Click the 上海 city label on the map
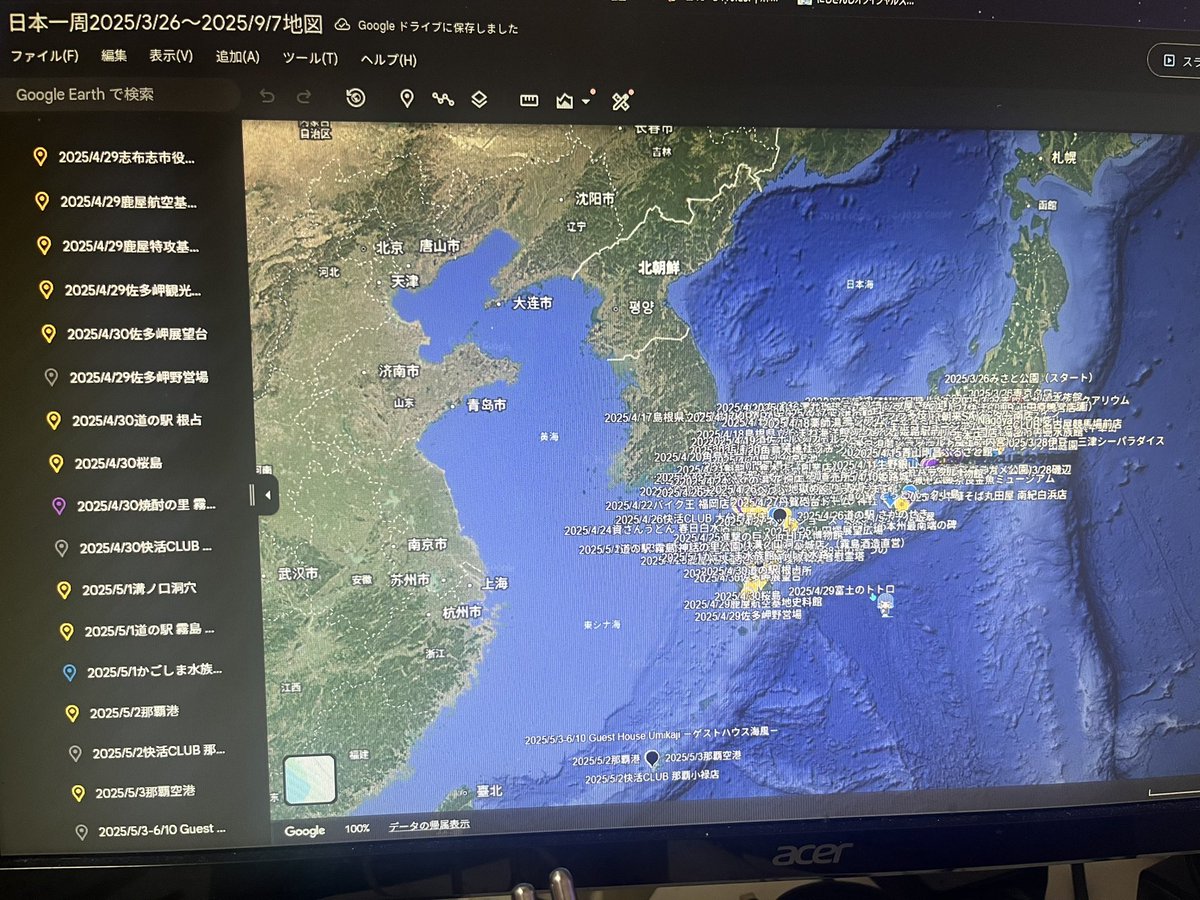The width and height of the screenshot is (1200, 900). 494,584
